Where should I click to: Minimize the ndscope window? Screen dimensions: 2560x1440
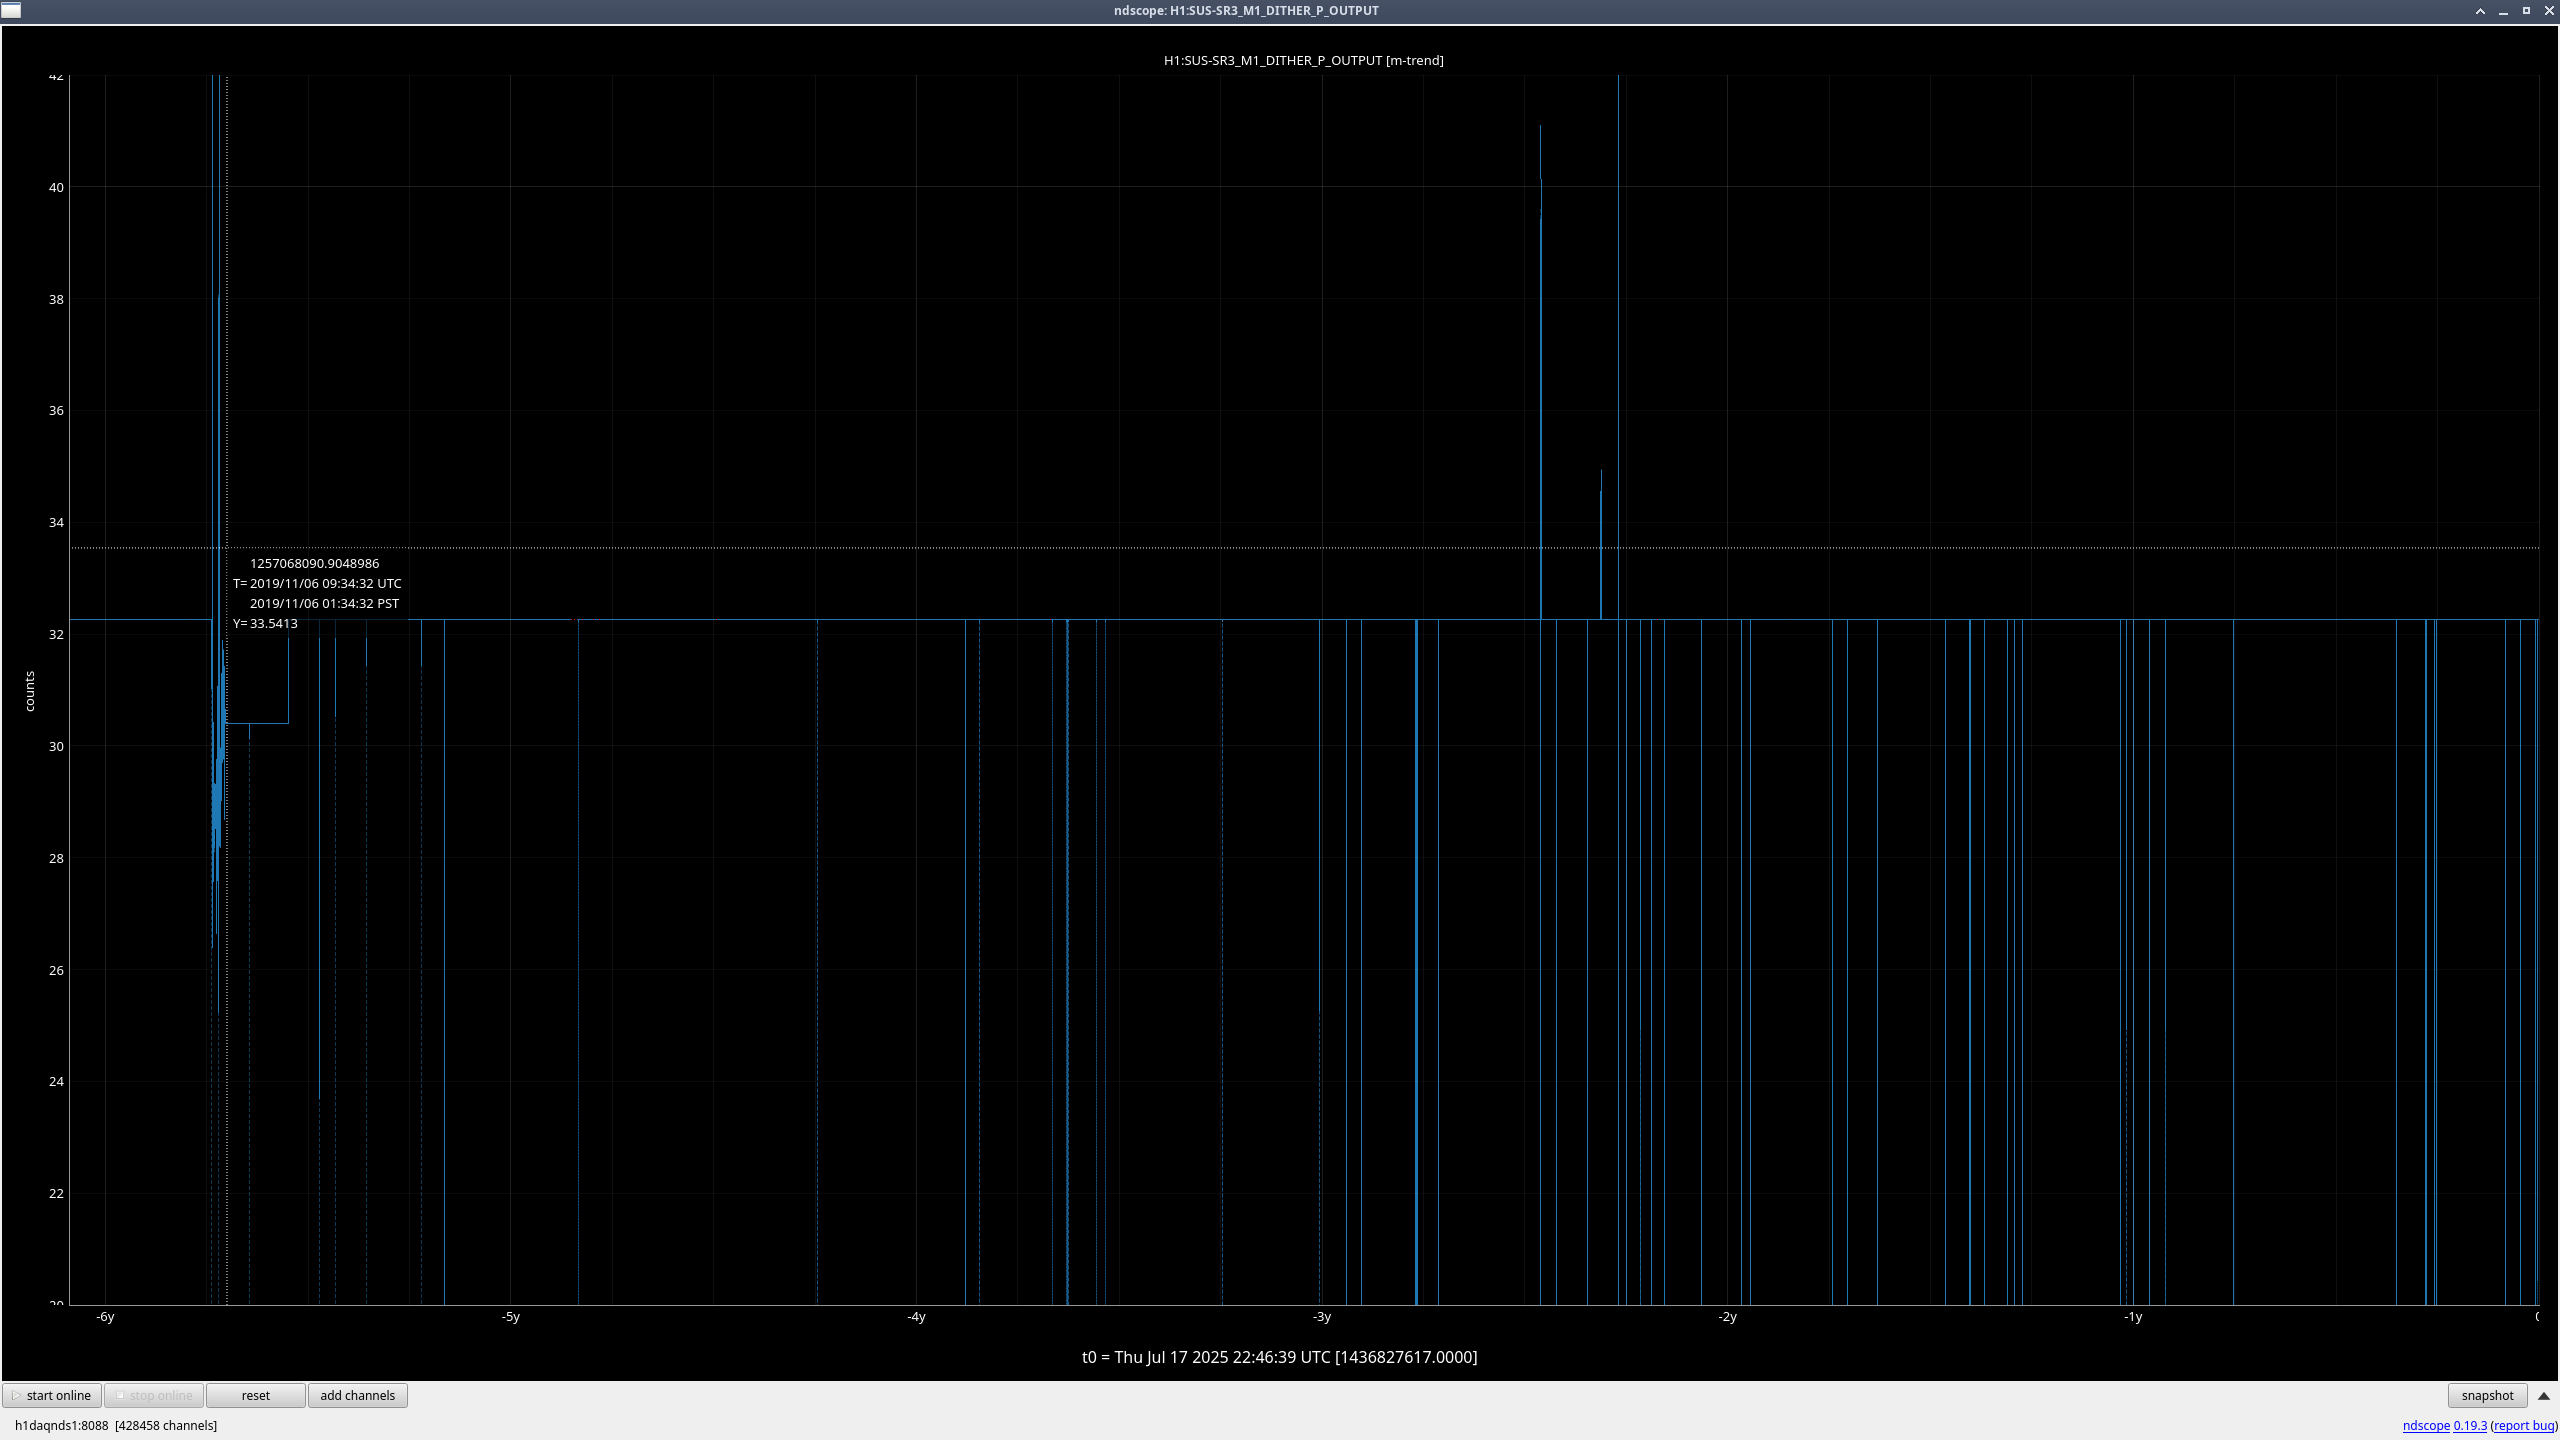tap(2503, 11)
